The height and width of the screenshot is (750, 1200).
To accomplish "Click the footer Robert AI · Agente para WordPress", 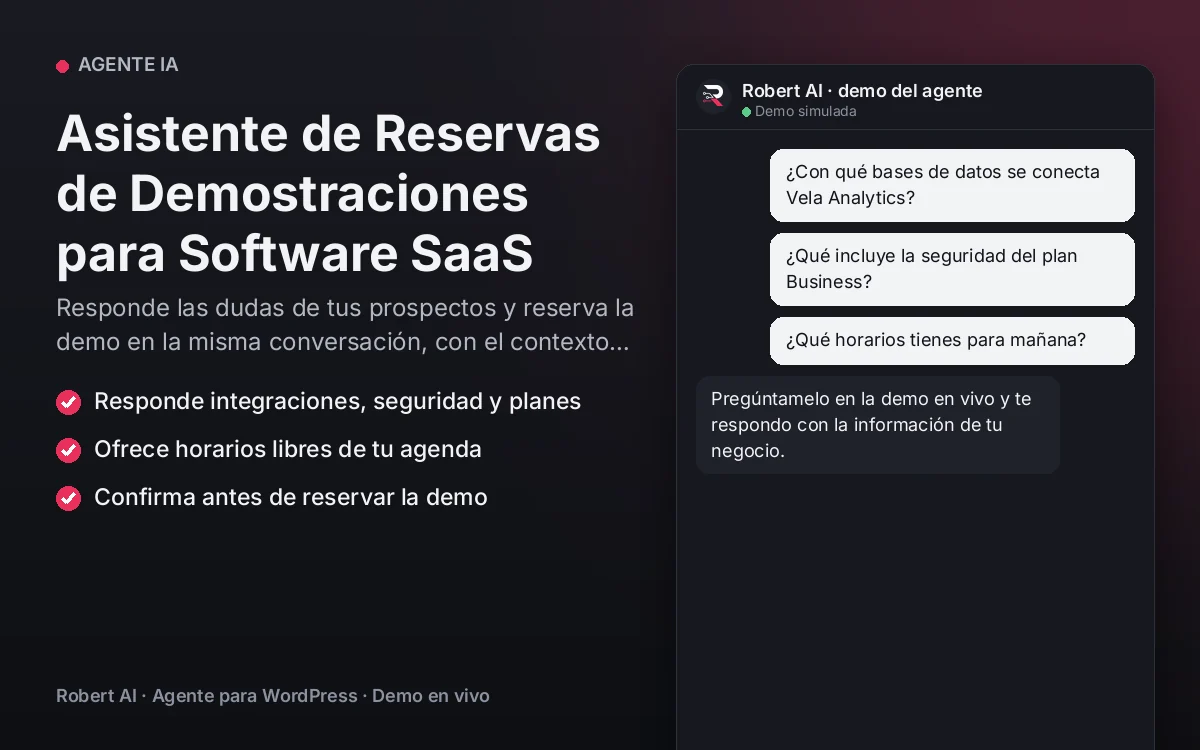I will (x=273, y=696).
